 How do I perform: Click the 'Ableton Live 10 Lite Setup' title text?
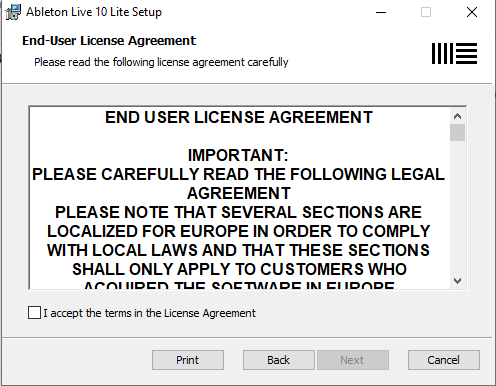(x=94, y=12)
